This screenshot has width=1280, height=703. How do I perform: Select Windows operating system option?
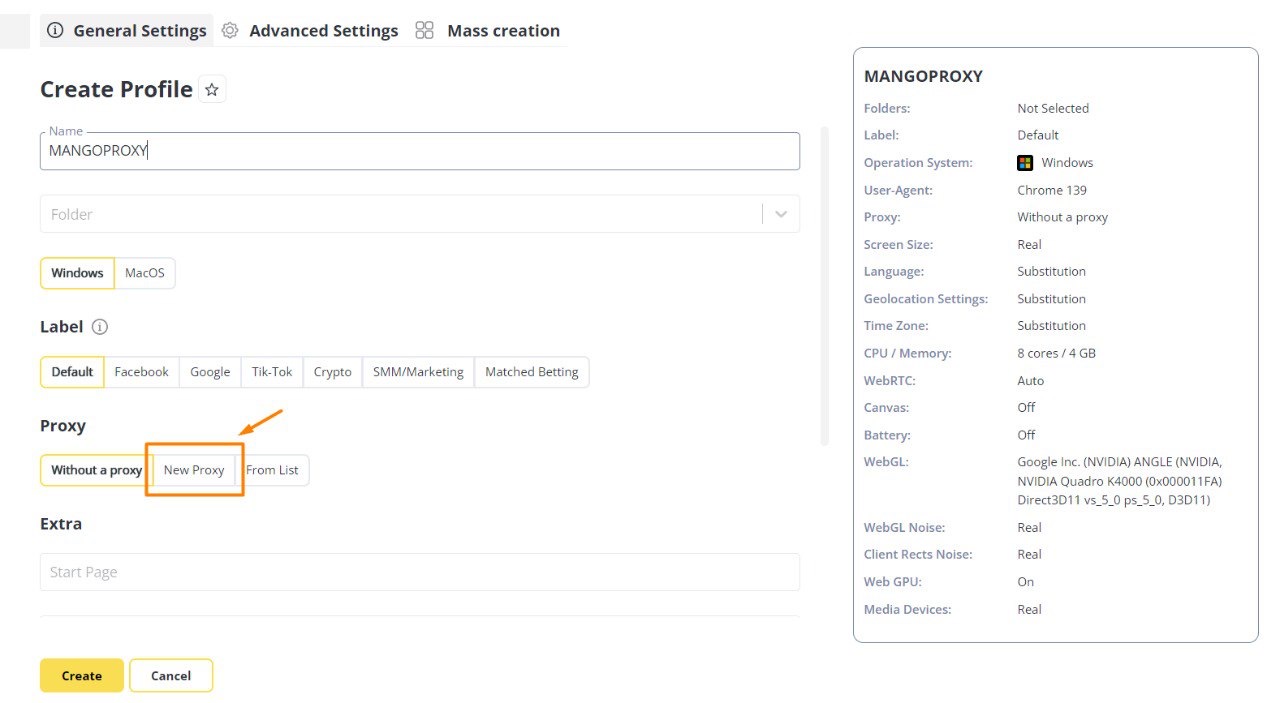tap(77, 273)
